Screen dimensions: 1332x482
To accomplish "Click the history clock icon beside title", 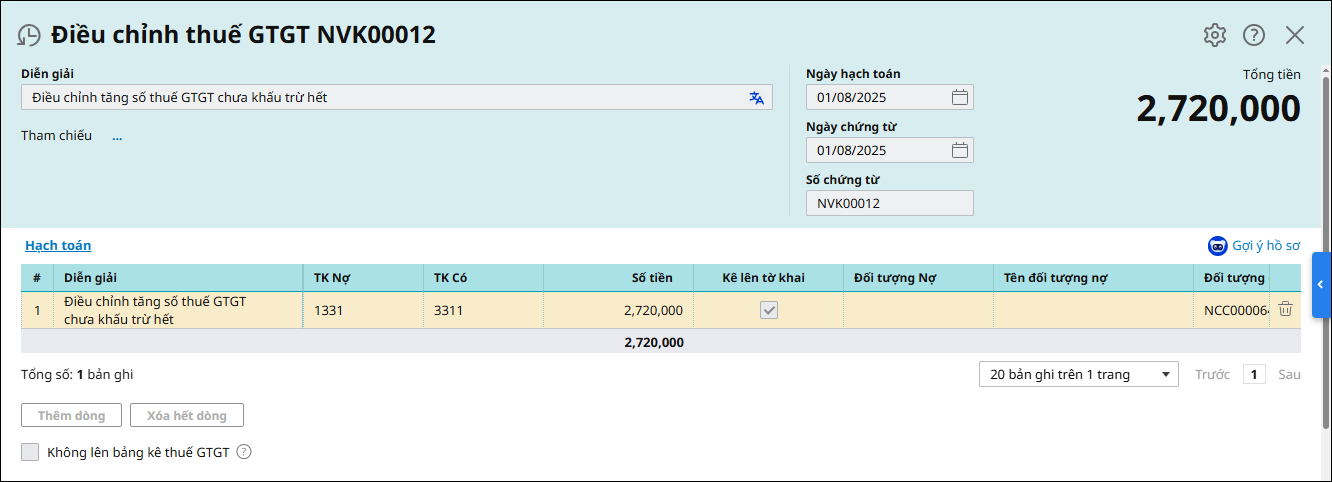I will click(29, 35).
